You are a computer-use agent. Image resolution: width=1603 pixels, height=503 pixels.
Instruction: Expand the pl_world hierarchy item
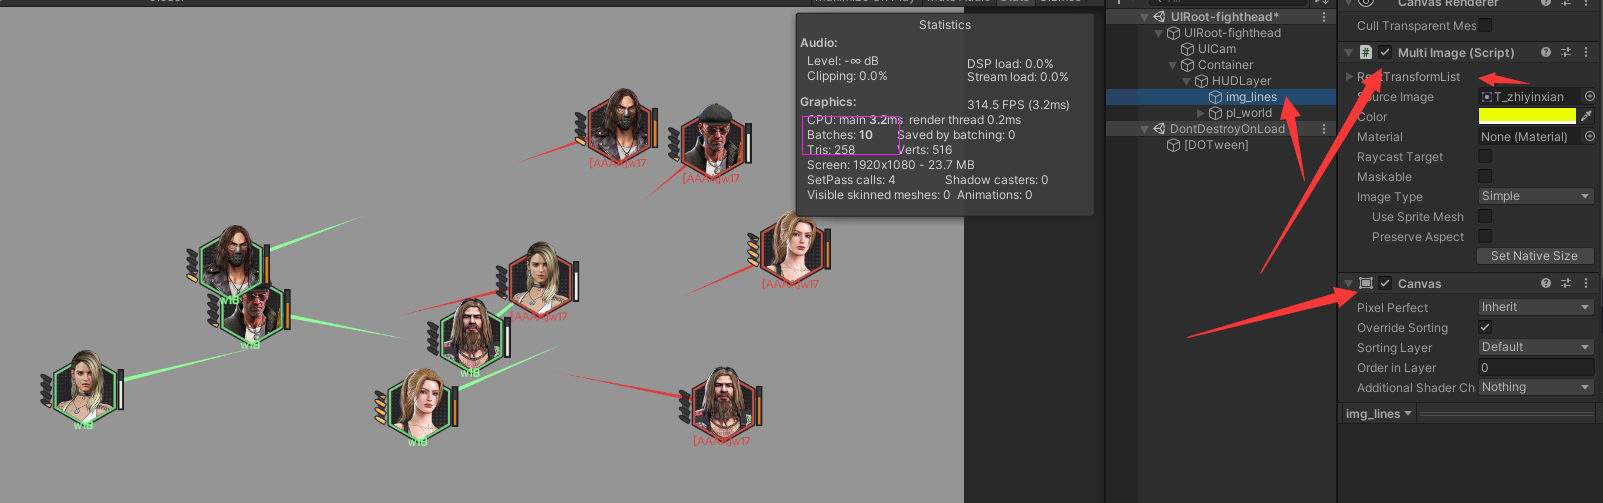[1201, 113]
